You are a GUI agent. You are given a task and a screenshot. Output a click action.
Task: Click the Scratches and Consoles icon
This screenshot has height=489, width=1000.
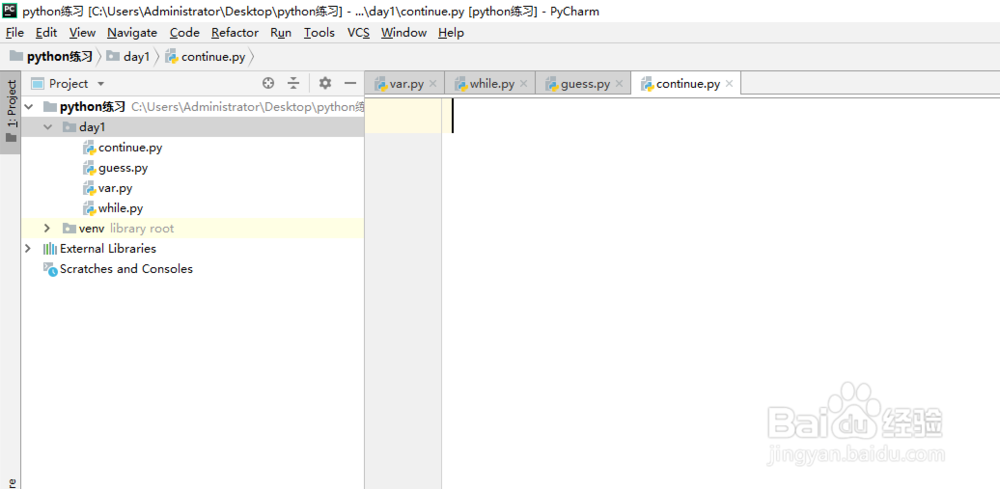[50, 269]
